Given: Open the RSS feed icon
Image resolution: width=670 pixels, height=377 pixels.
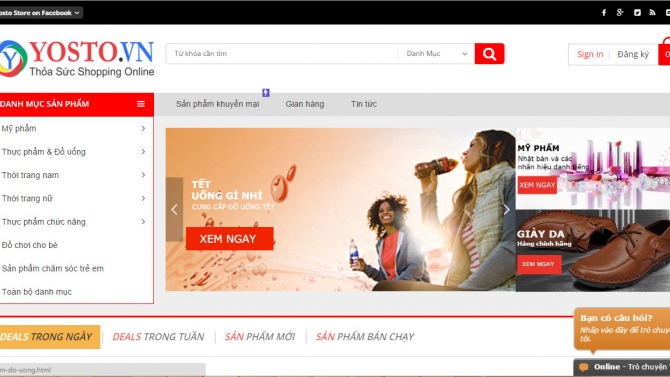Looking at the screenshot, I should click(x=652, y=13).
